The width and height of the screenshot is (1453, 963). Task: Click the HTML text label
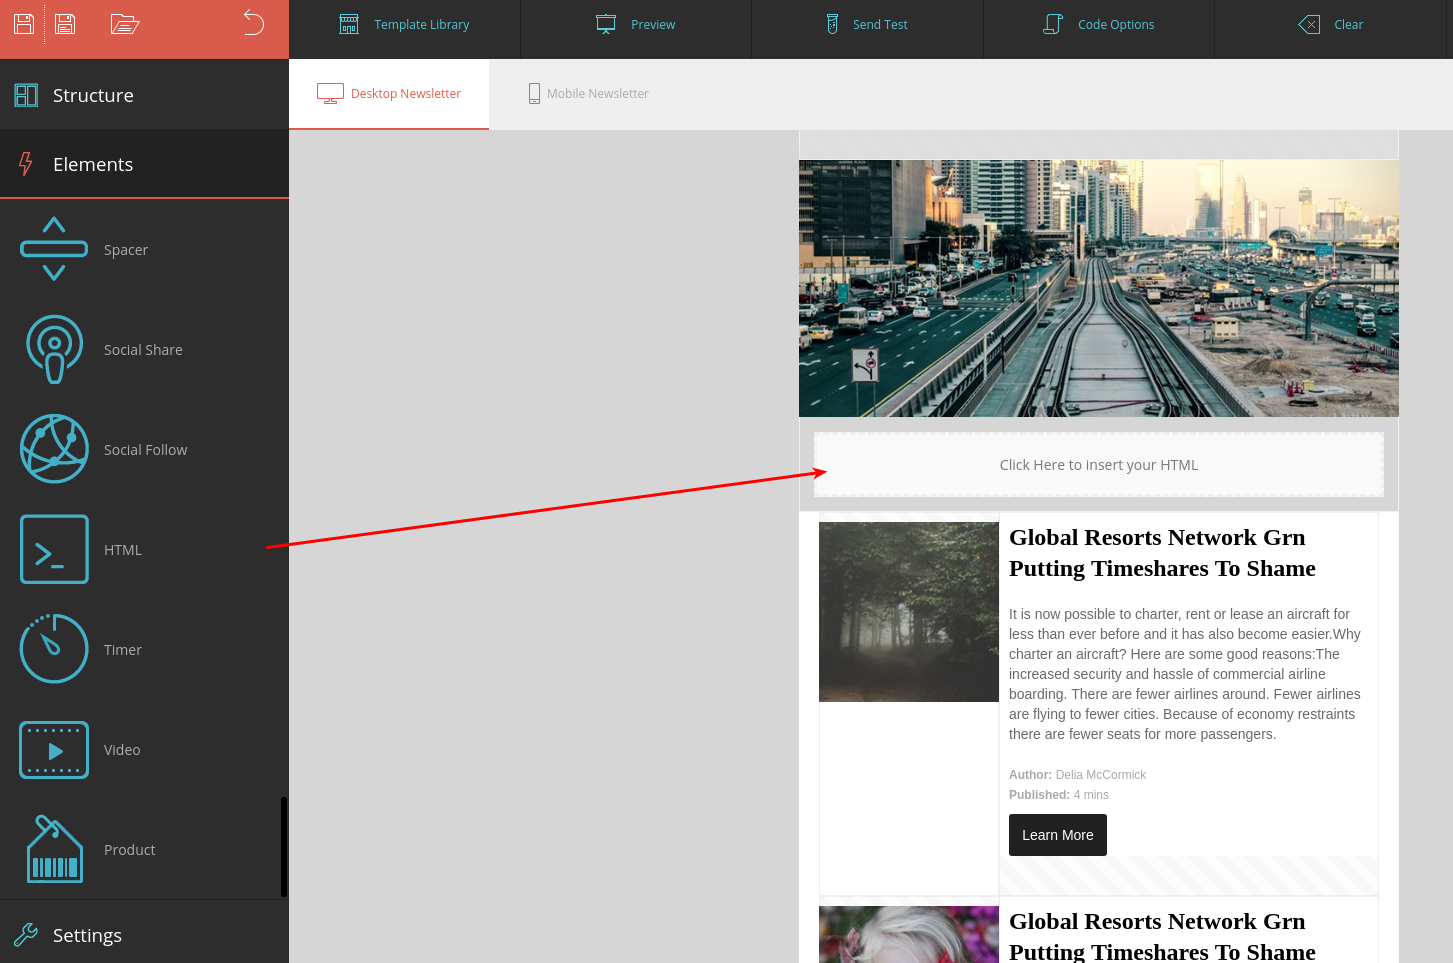(x=123, y=550)
